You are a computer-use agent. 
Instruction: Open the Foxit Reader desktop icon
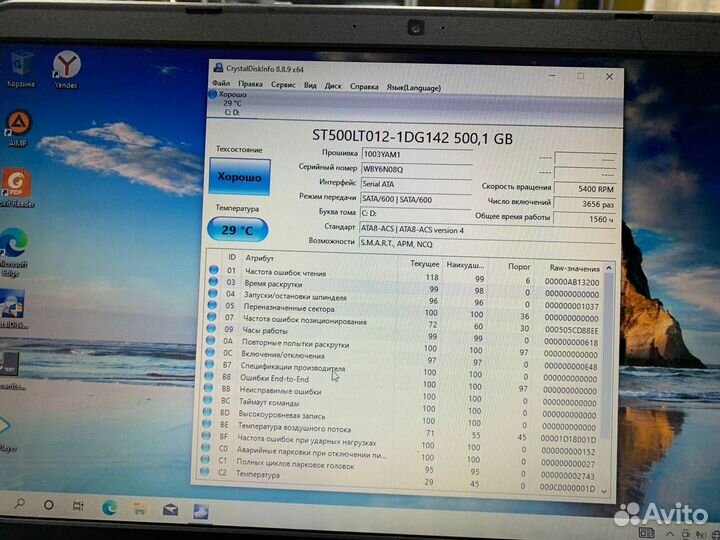point(16,187)
